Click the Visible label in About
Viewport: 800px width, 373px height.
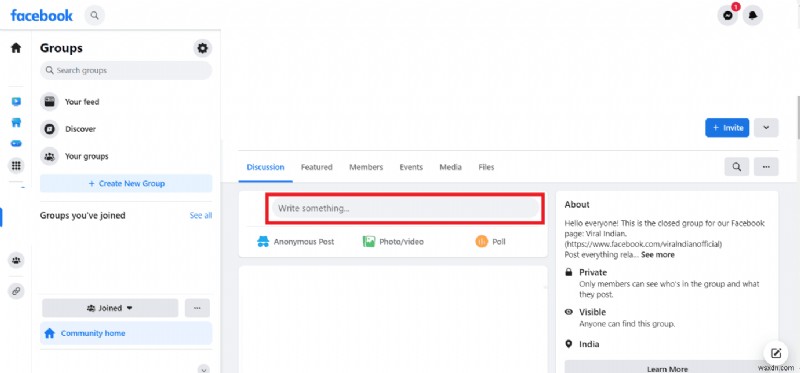pos(592,312)
